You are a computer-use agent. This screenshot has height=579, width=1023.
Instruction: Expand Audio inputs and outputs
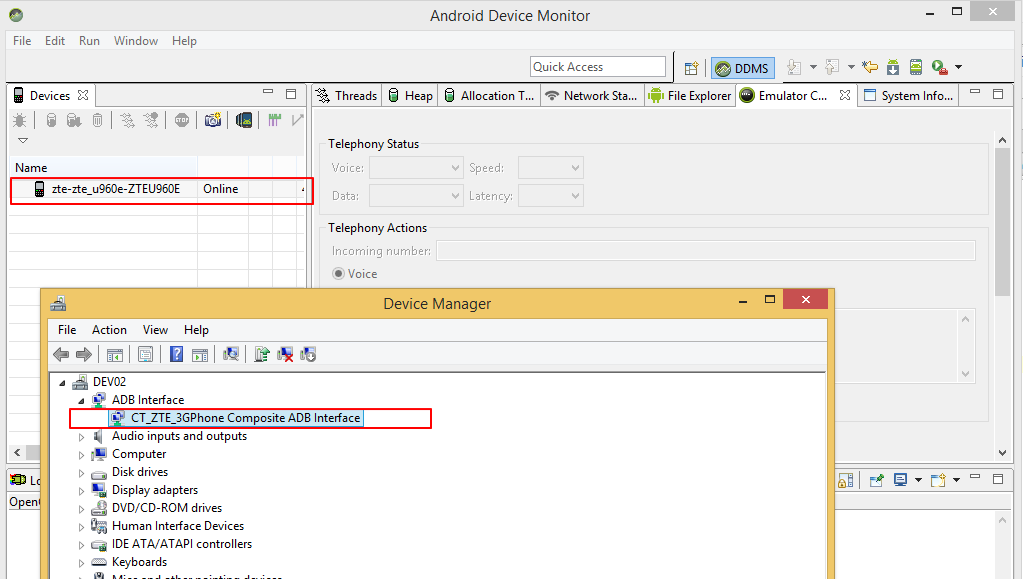(82, 437)
